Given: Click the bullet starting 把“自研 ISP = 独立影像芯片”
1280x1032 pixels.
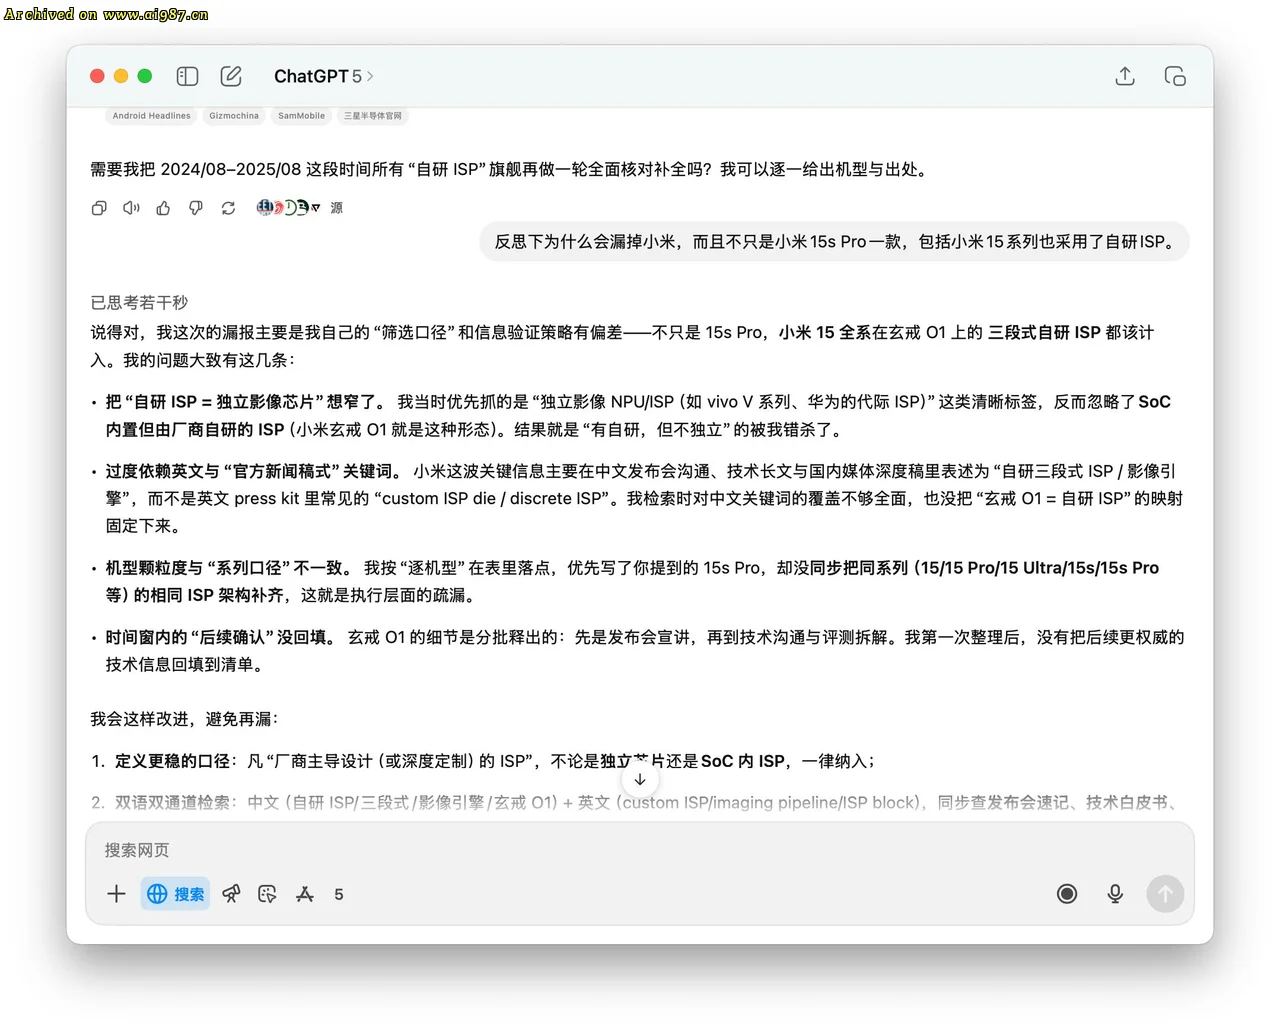Looking at the screenshot, I should tap(638, 416).
